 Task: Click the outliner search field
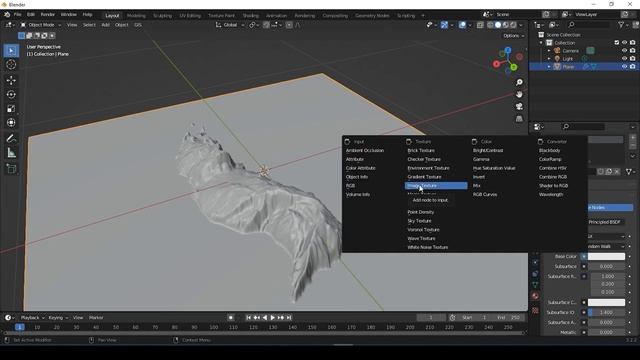tap(588, 25)
